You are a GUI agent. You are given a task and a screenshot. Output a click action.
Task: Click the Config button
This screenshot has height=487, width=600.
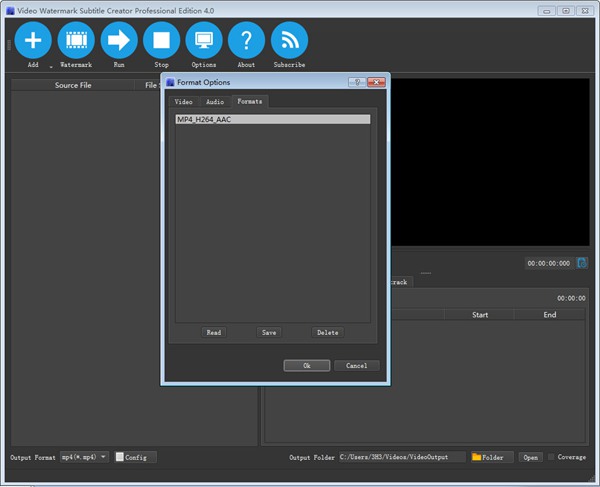click(135, 457)
